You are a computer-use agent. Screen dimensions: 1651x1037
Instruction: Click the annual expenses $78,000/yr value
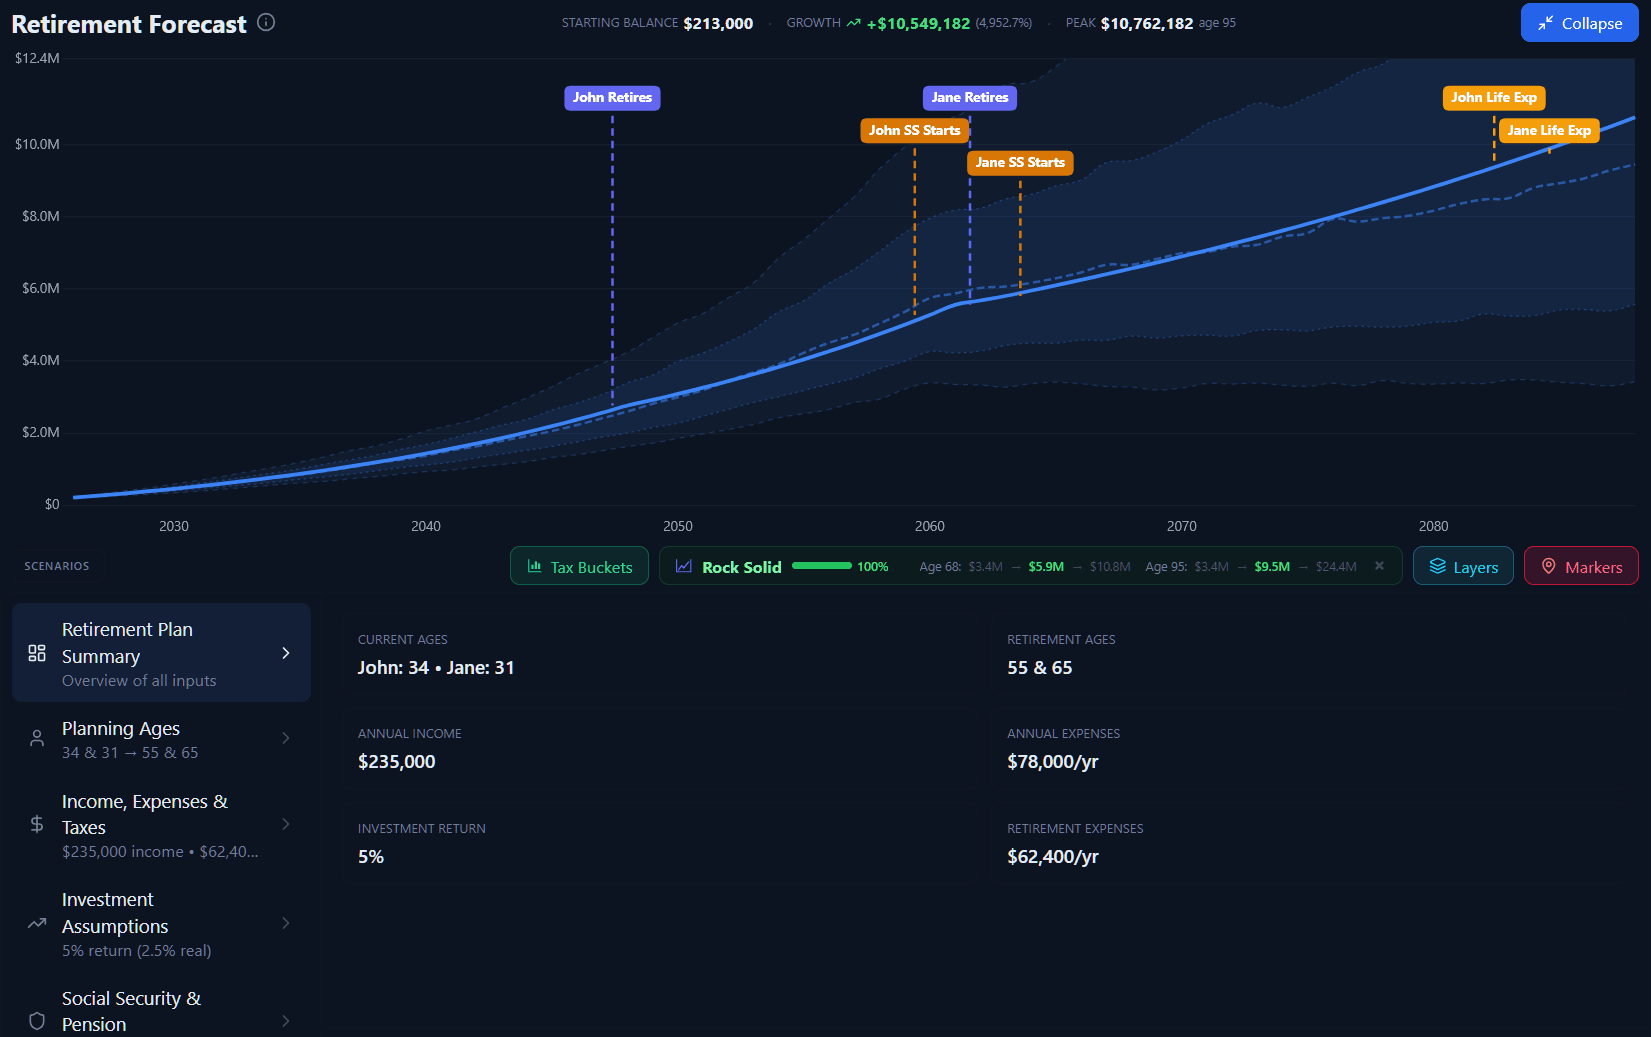[x=1053, y=762]
